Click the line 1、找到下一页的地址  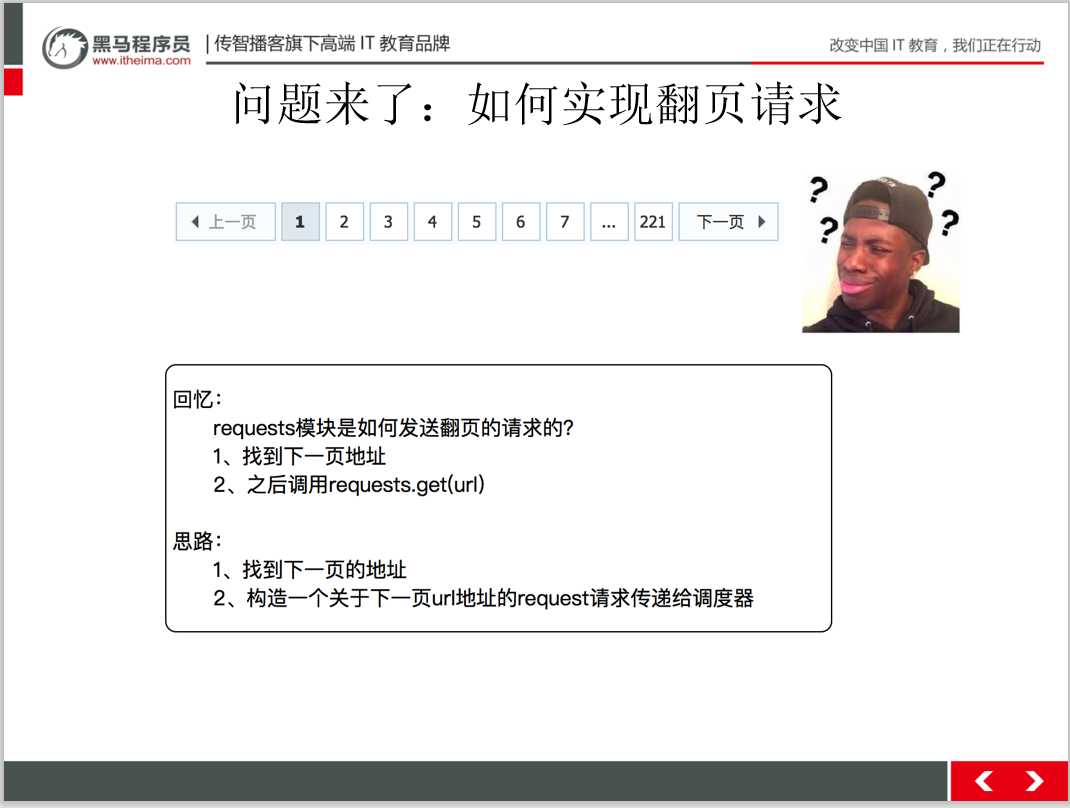pos(309,569)
